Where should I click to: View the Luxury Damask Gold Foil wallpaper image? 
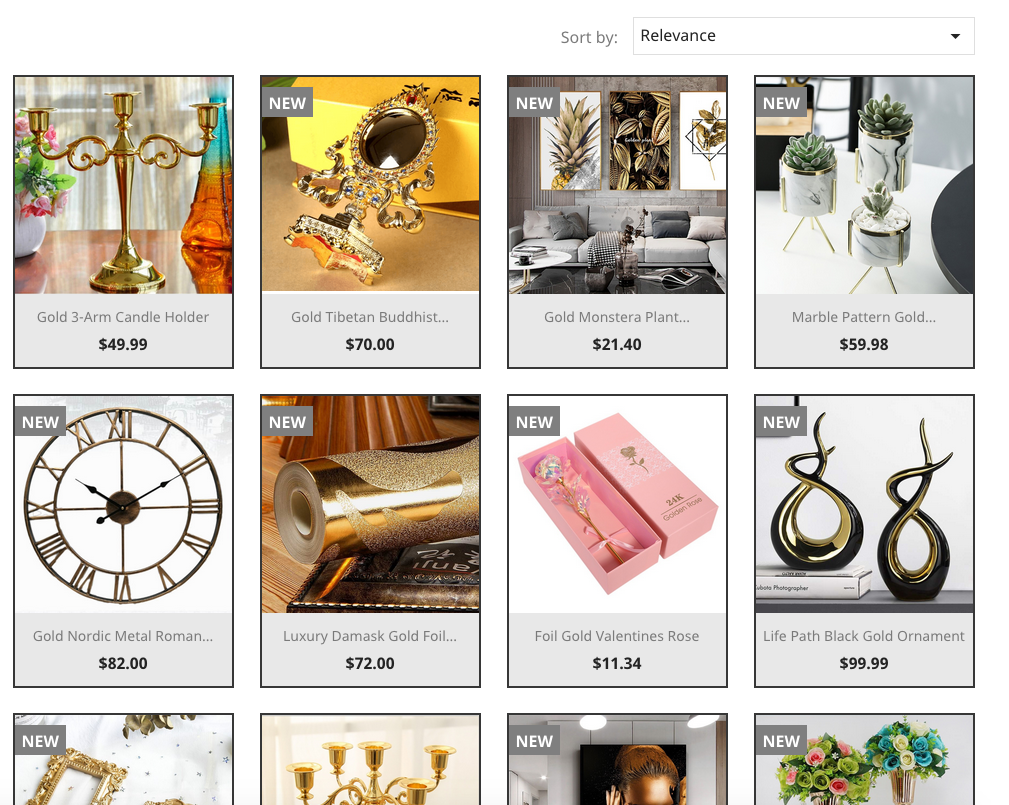[371, 504]
